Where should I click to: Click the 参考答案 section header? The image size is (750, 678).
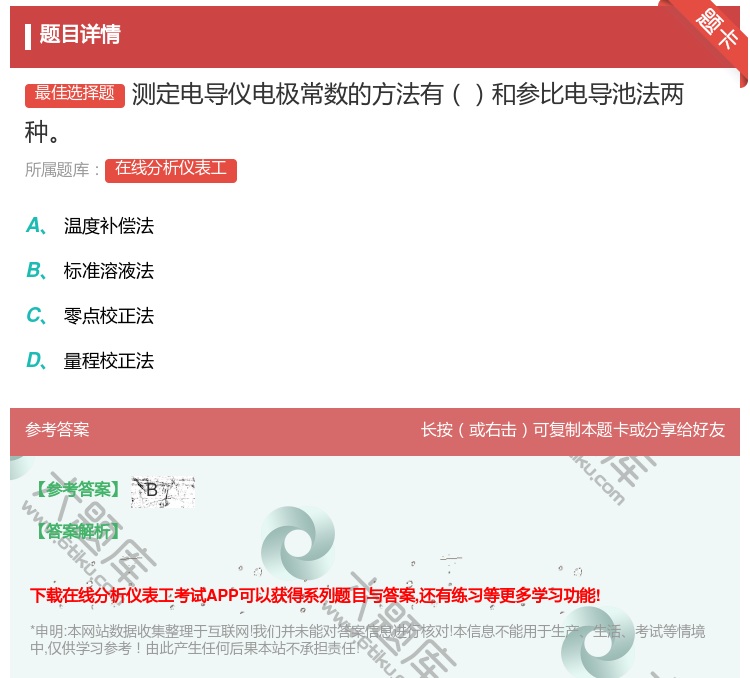tap(57, 430)
